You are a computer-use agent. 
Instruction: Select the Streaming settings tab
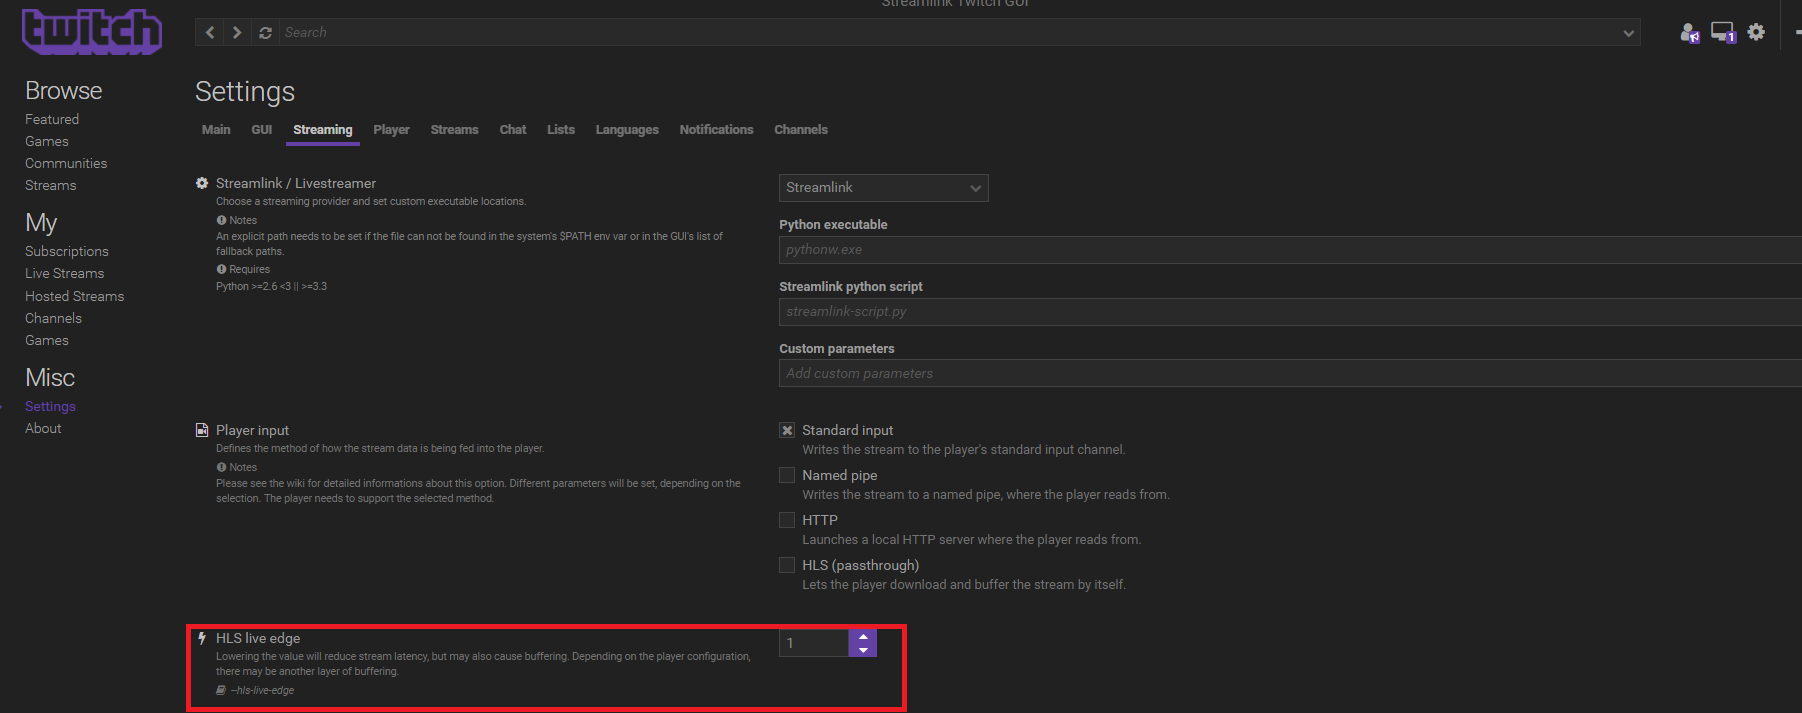coord(323,130)
